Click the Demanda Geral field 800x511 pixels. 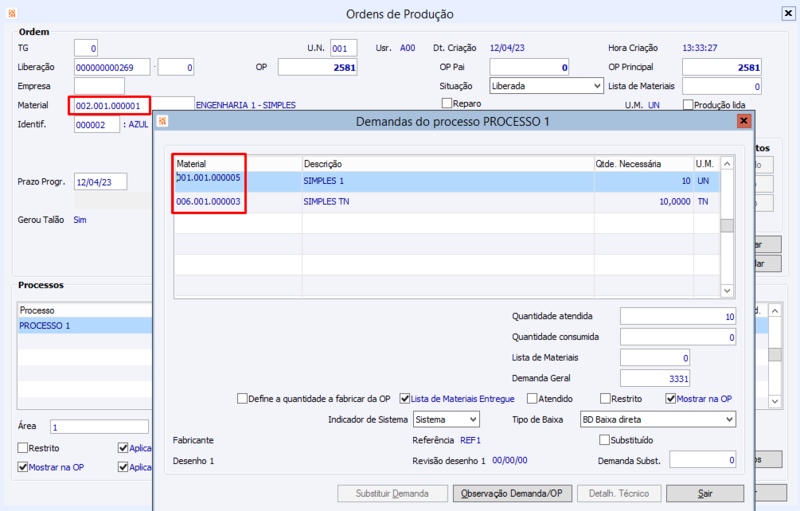tap(655, 378)
